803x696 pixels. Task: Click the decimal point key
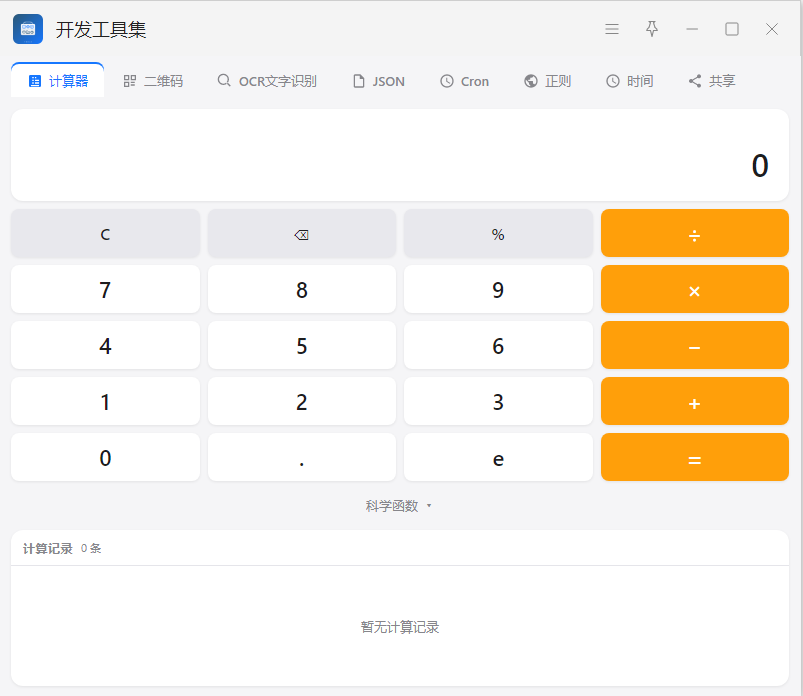coord(302,457)
